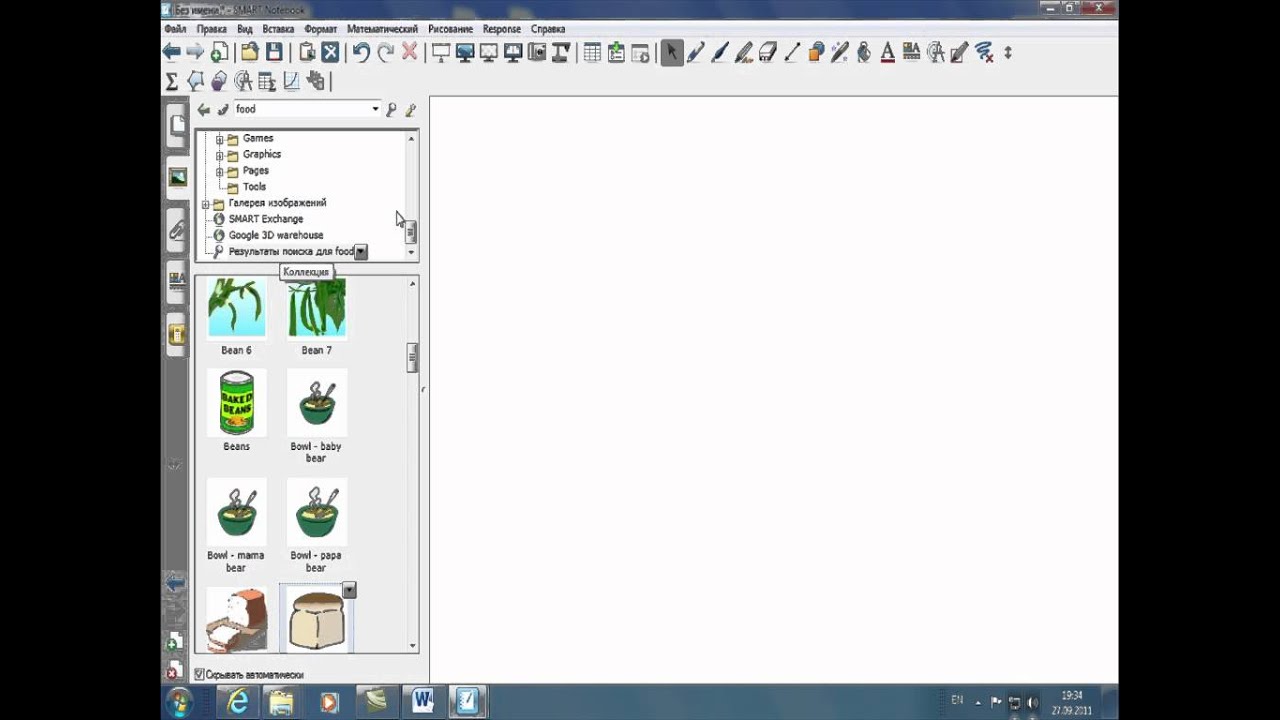1280x720 pixels.
Task: Open the Файл menu
Action: [x=175, y=29]
